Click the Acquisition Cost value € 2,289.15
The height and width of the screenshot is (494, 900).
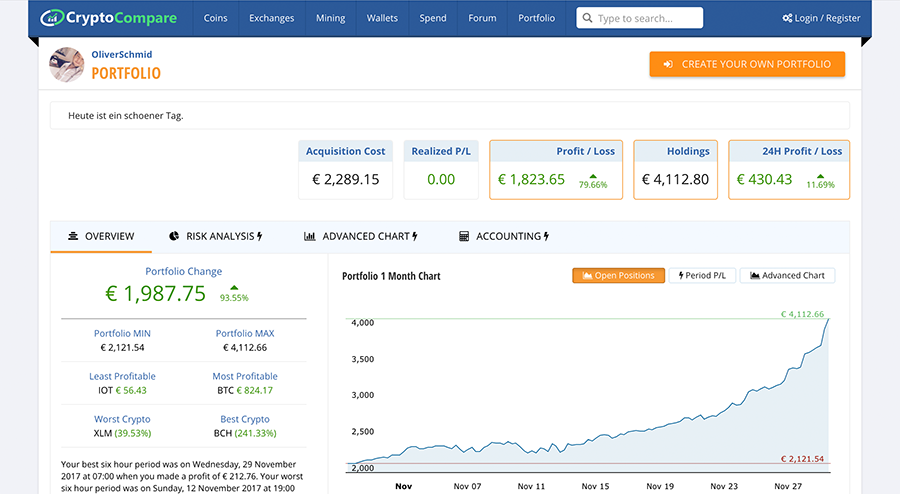[346, 180]
